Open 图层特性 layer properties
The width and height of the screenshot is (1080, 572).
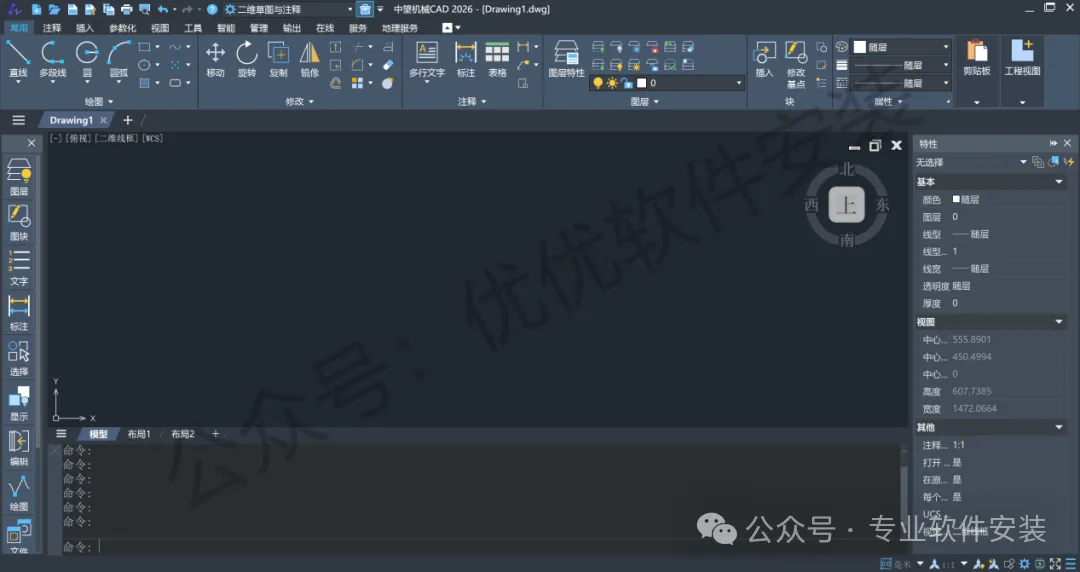point(566,59)
